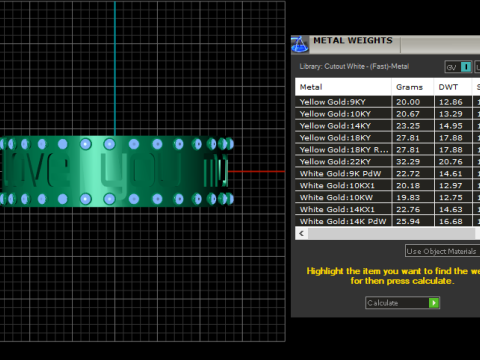480x360 pixels.
Task: Select the Yellow Gold:18KY row
Action: point(387,138)
